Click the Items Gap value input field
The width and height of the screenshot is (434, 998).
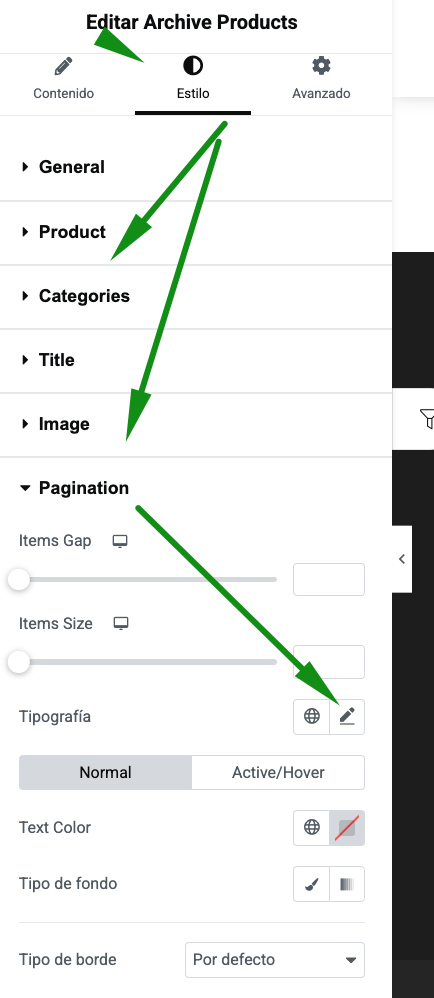tap(329, 579)
